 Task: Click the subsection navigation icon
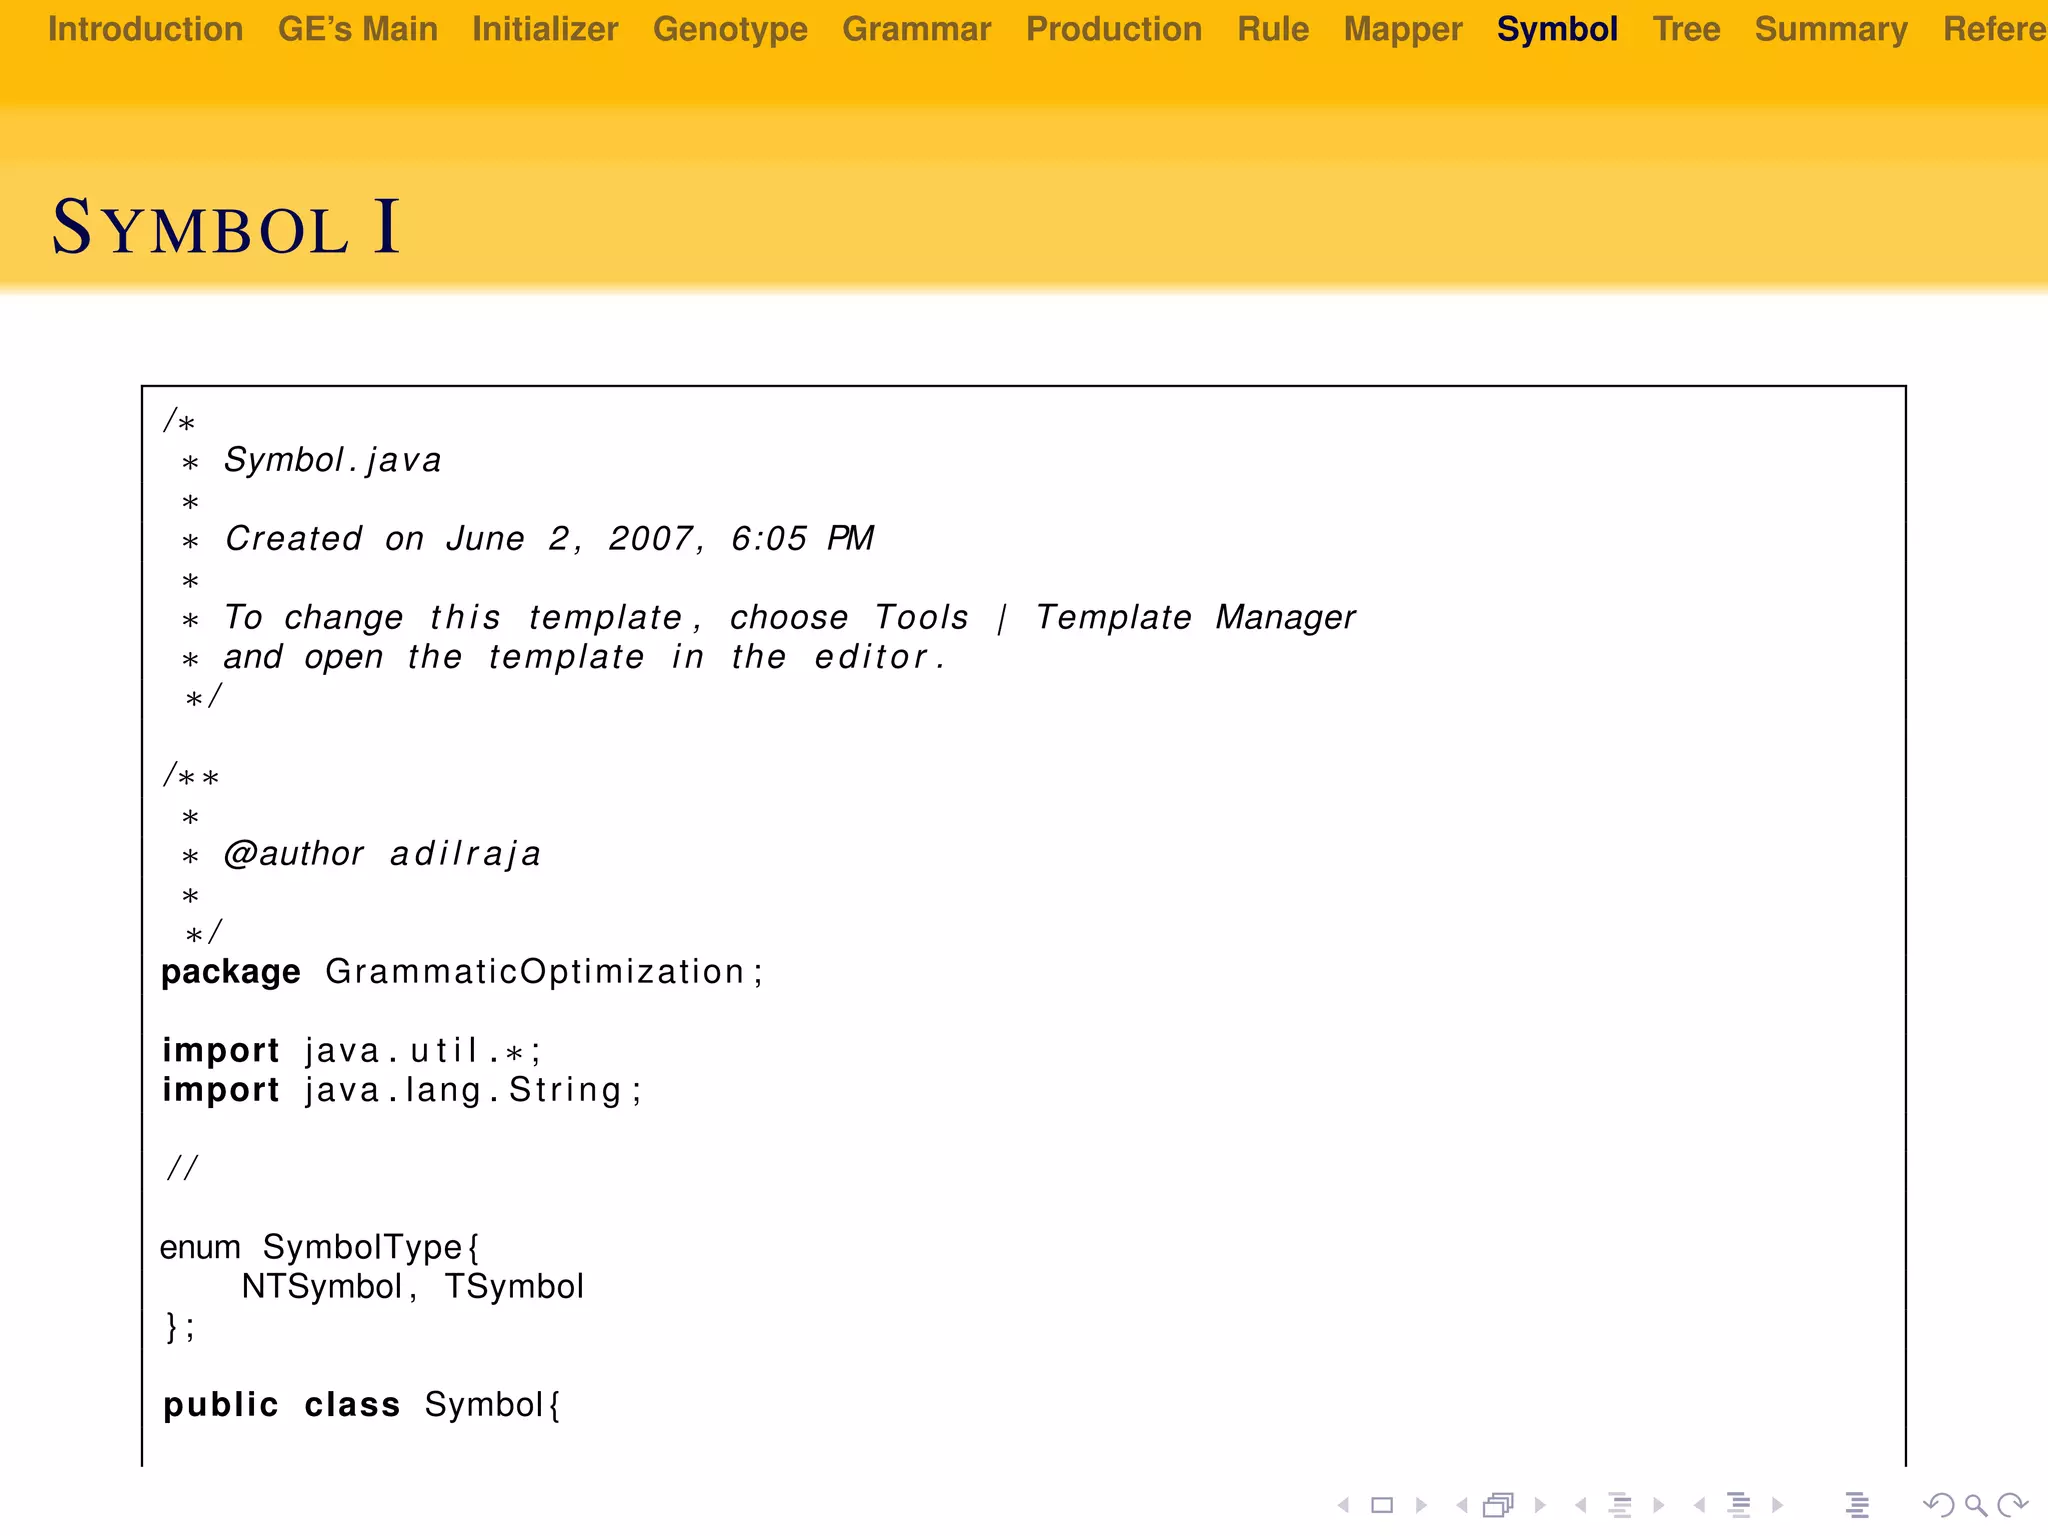point(1620,1504)
